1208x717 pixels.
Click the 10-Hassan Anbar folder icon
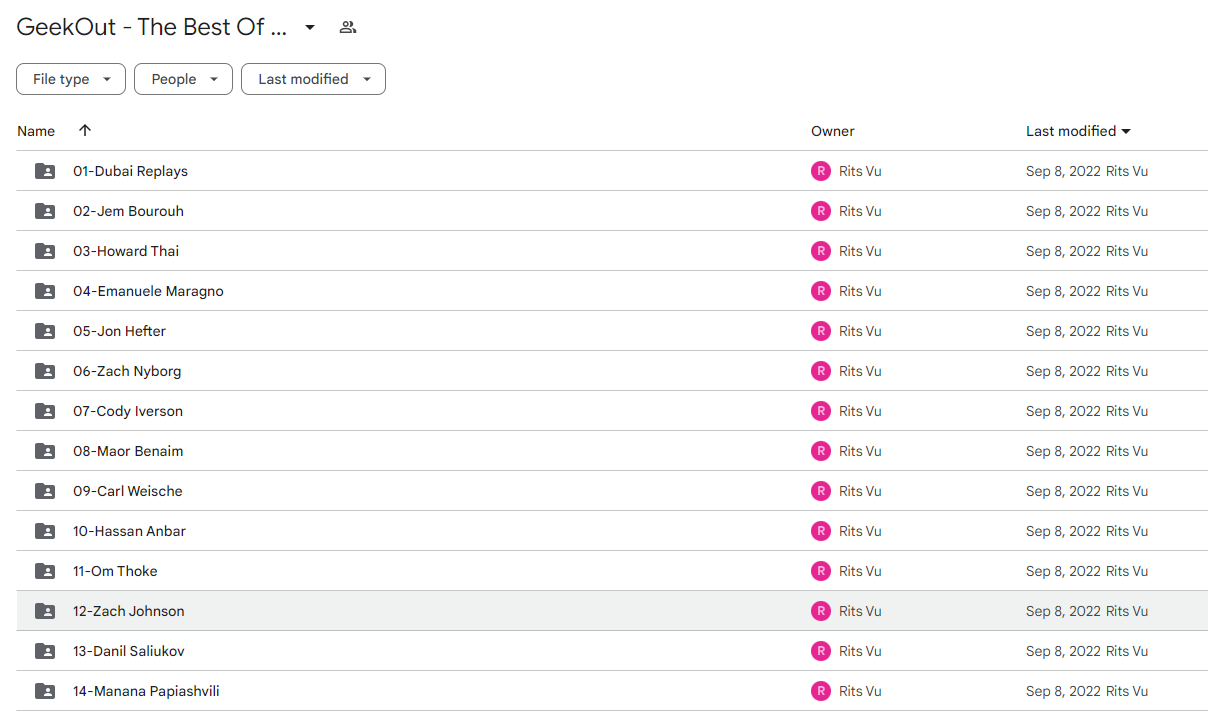tap(45, 531)
